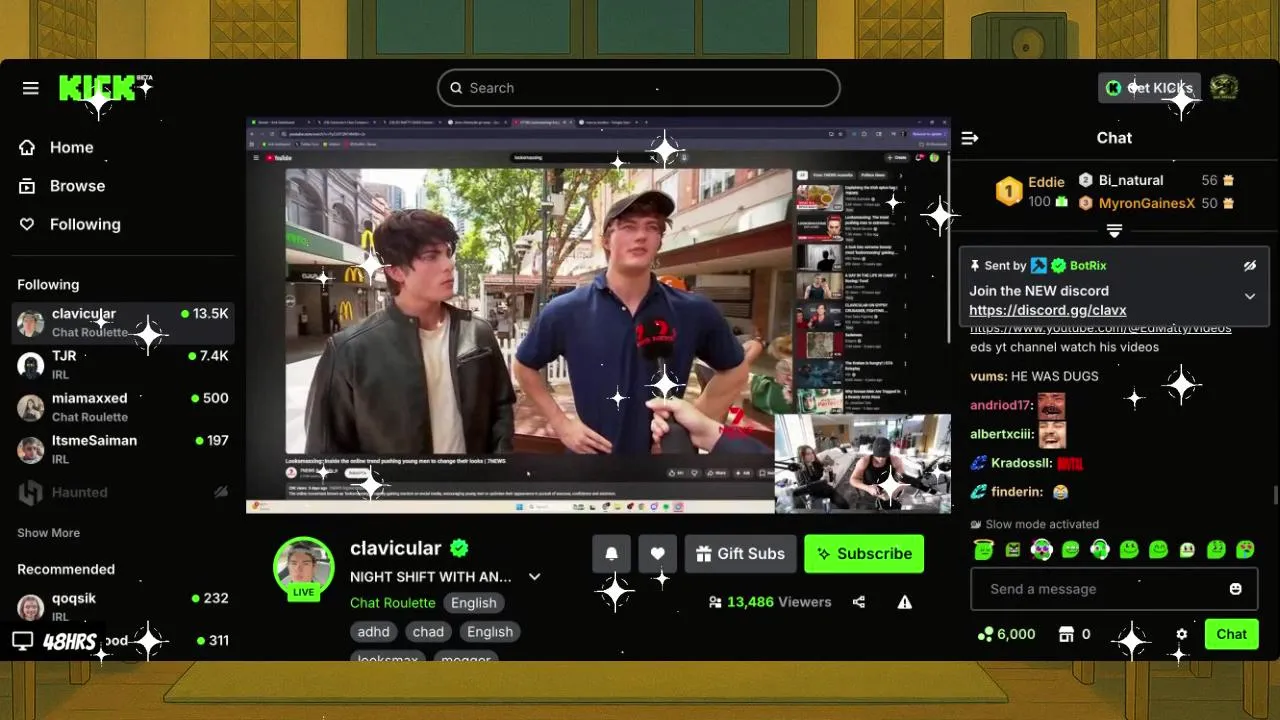Screen dimensions: 1280x720
Task: Hide the pinned BotRix message
Action: [x=1249, y=266]
